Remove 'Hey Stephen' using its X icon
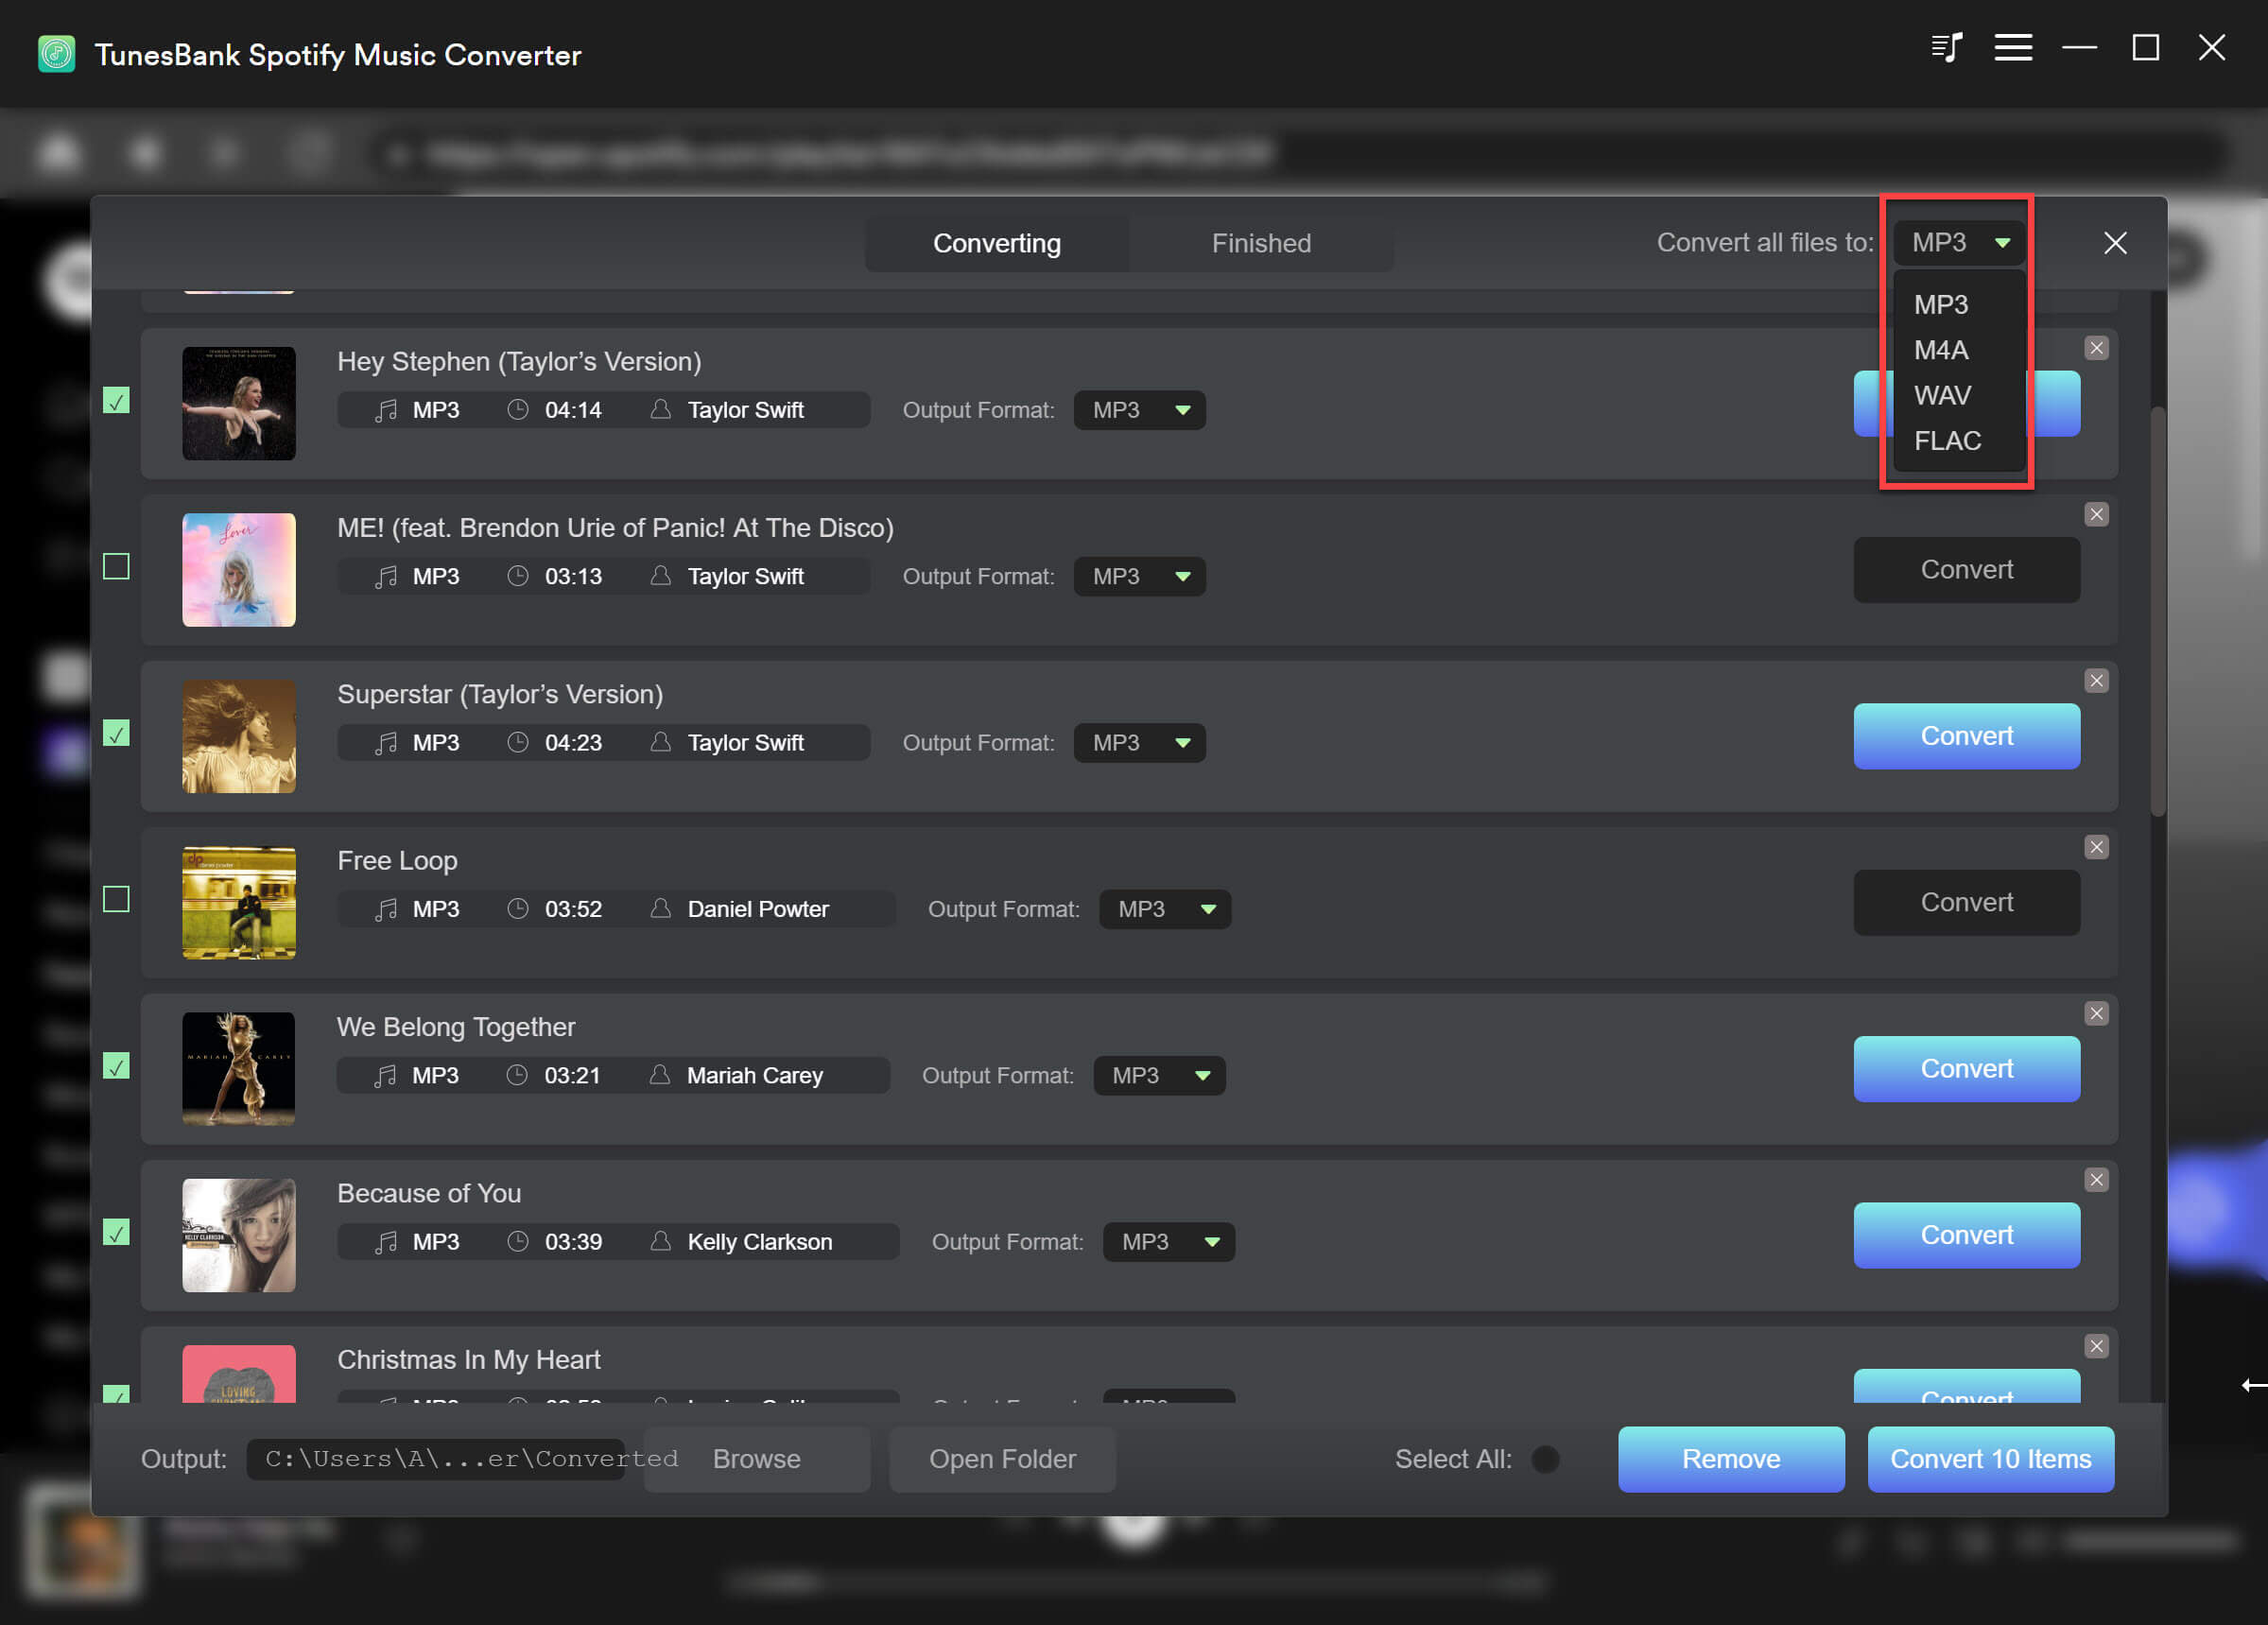2268x1625 pixels. (x=2097, y=348)
